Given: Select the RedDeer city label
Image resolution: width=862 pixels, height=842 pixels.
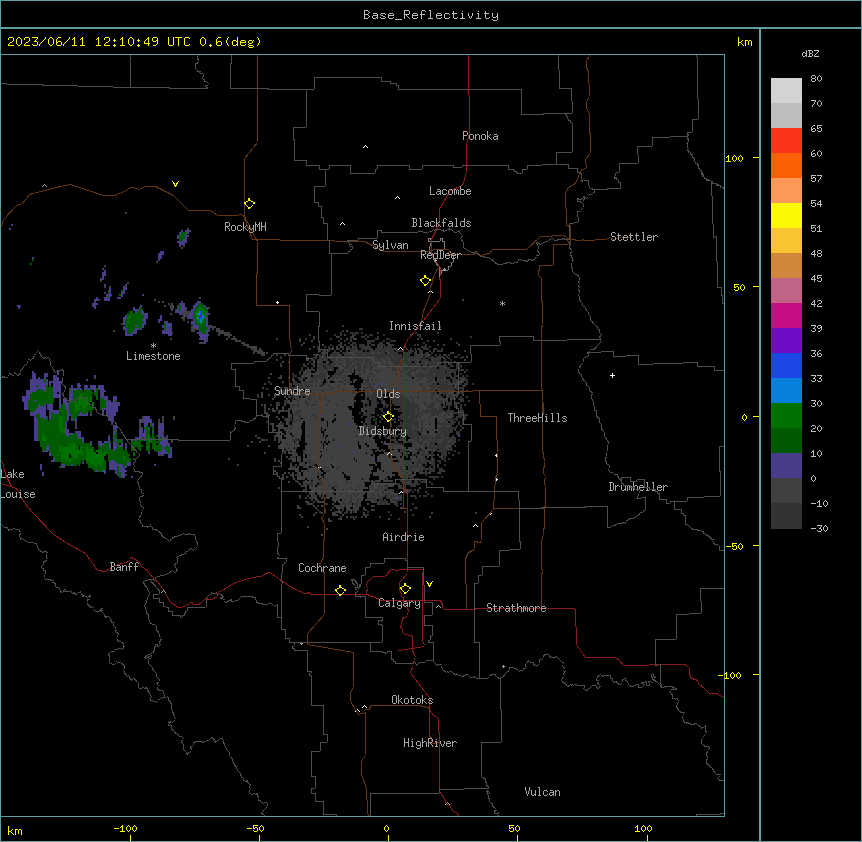Looking at the screenshot, I should pyautogui.click(x=440, y=255).
